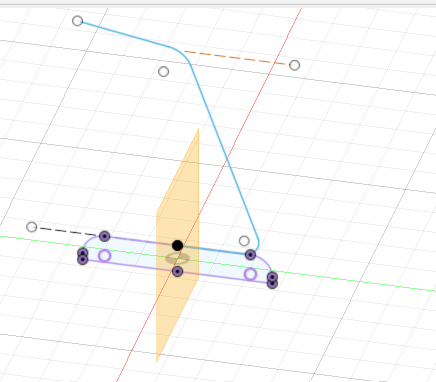Pick hollow endpoint of black dashed line

pyautogui.click(x=32, y=227)
